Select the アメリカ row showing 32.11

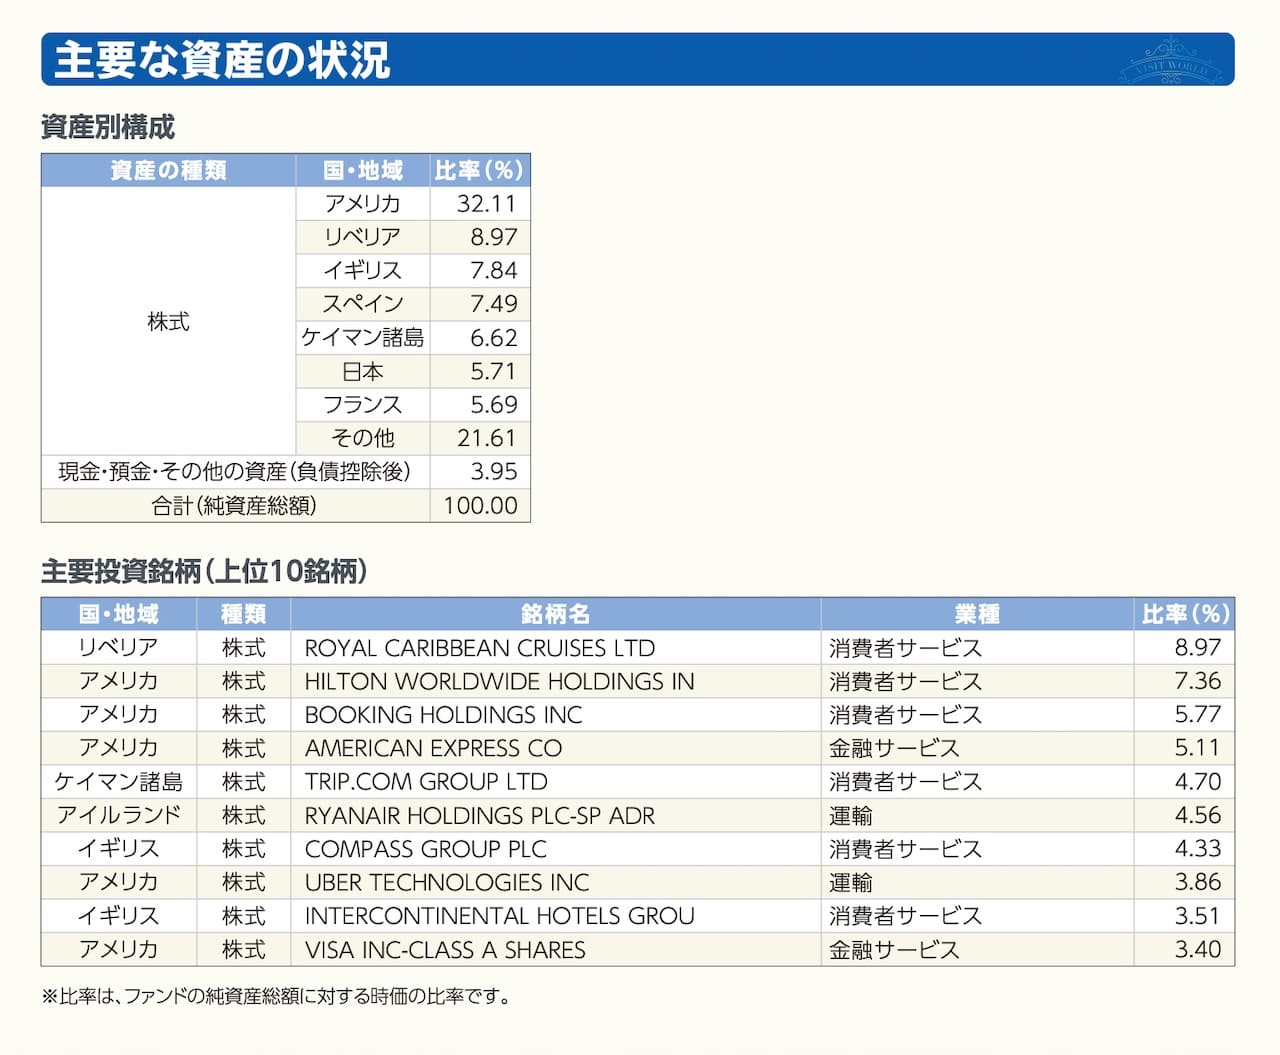pos(363,203)
